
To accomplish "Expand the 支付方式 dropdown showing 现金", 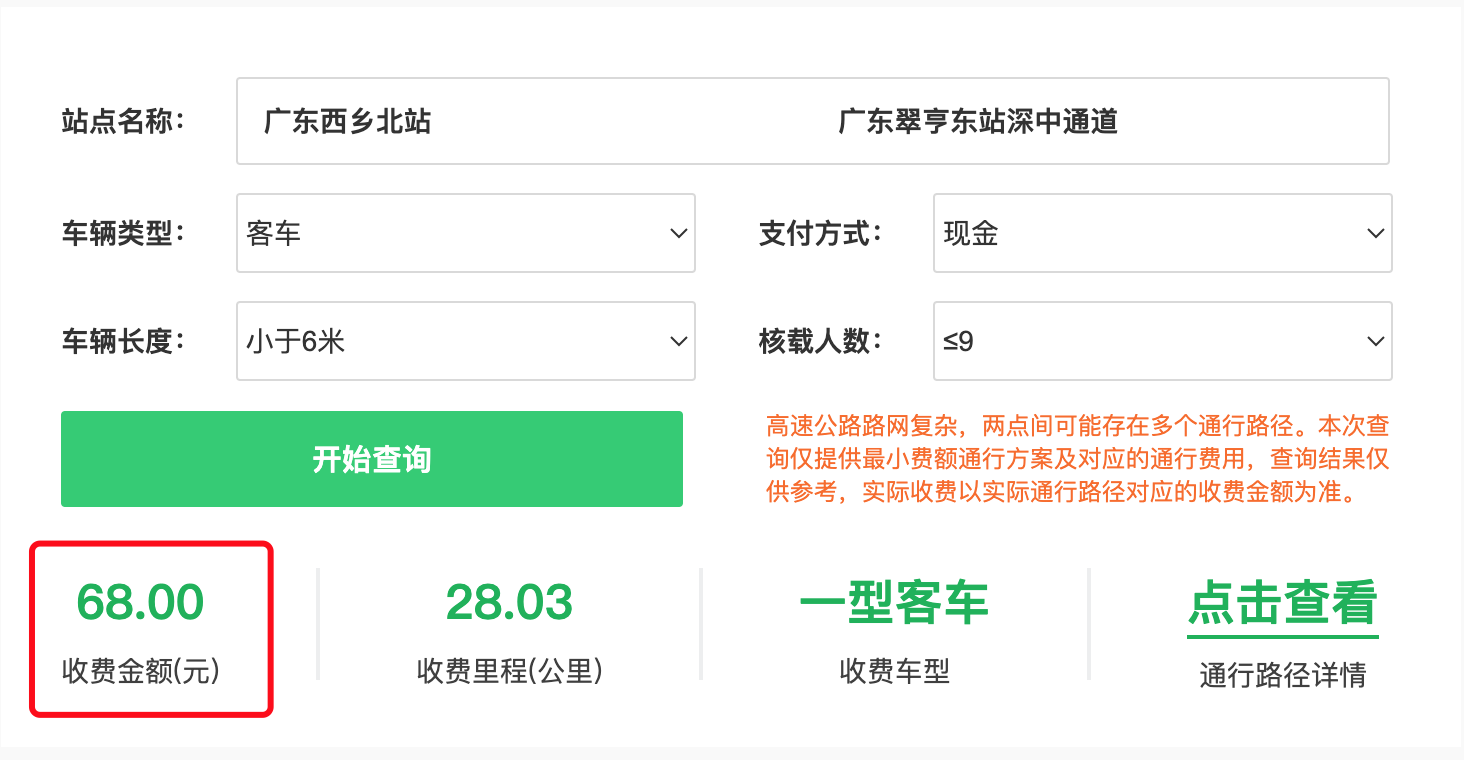I will point(1162,234).
